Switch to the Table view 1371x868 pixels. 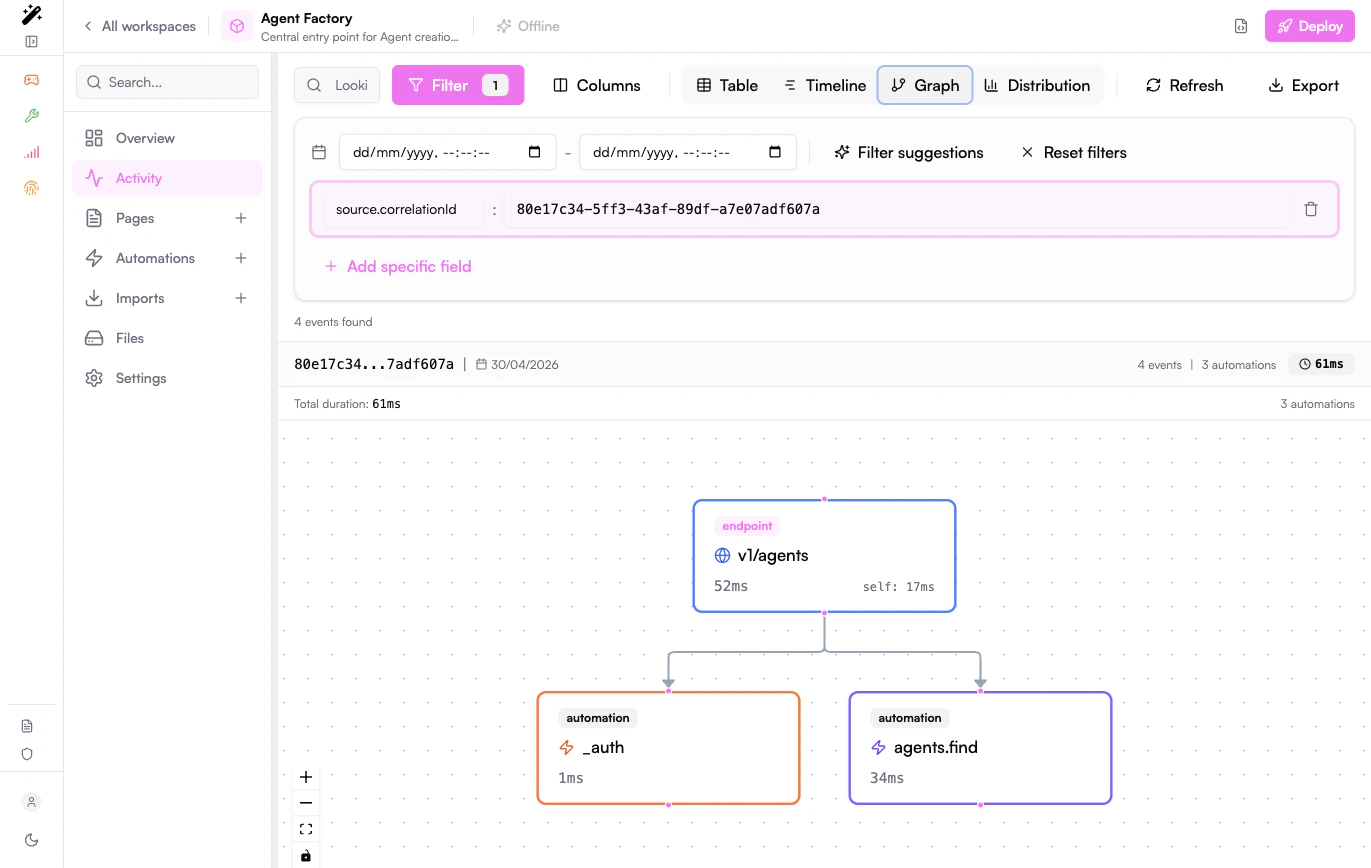(727, 85)
